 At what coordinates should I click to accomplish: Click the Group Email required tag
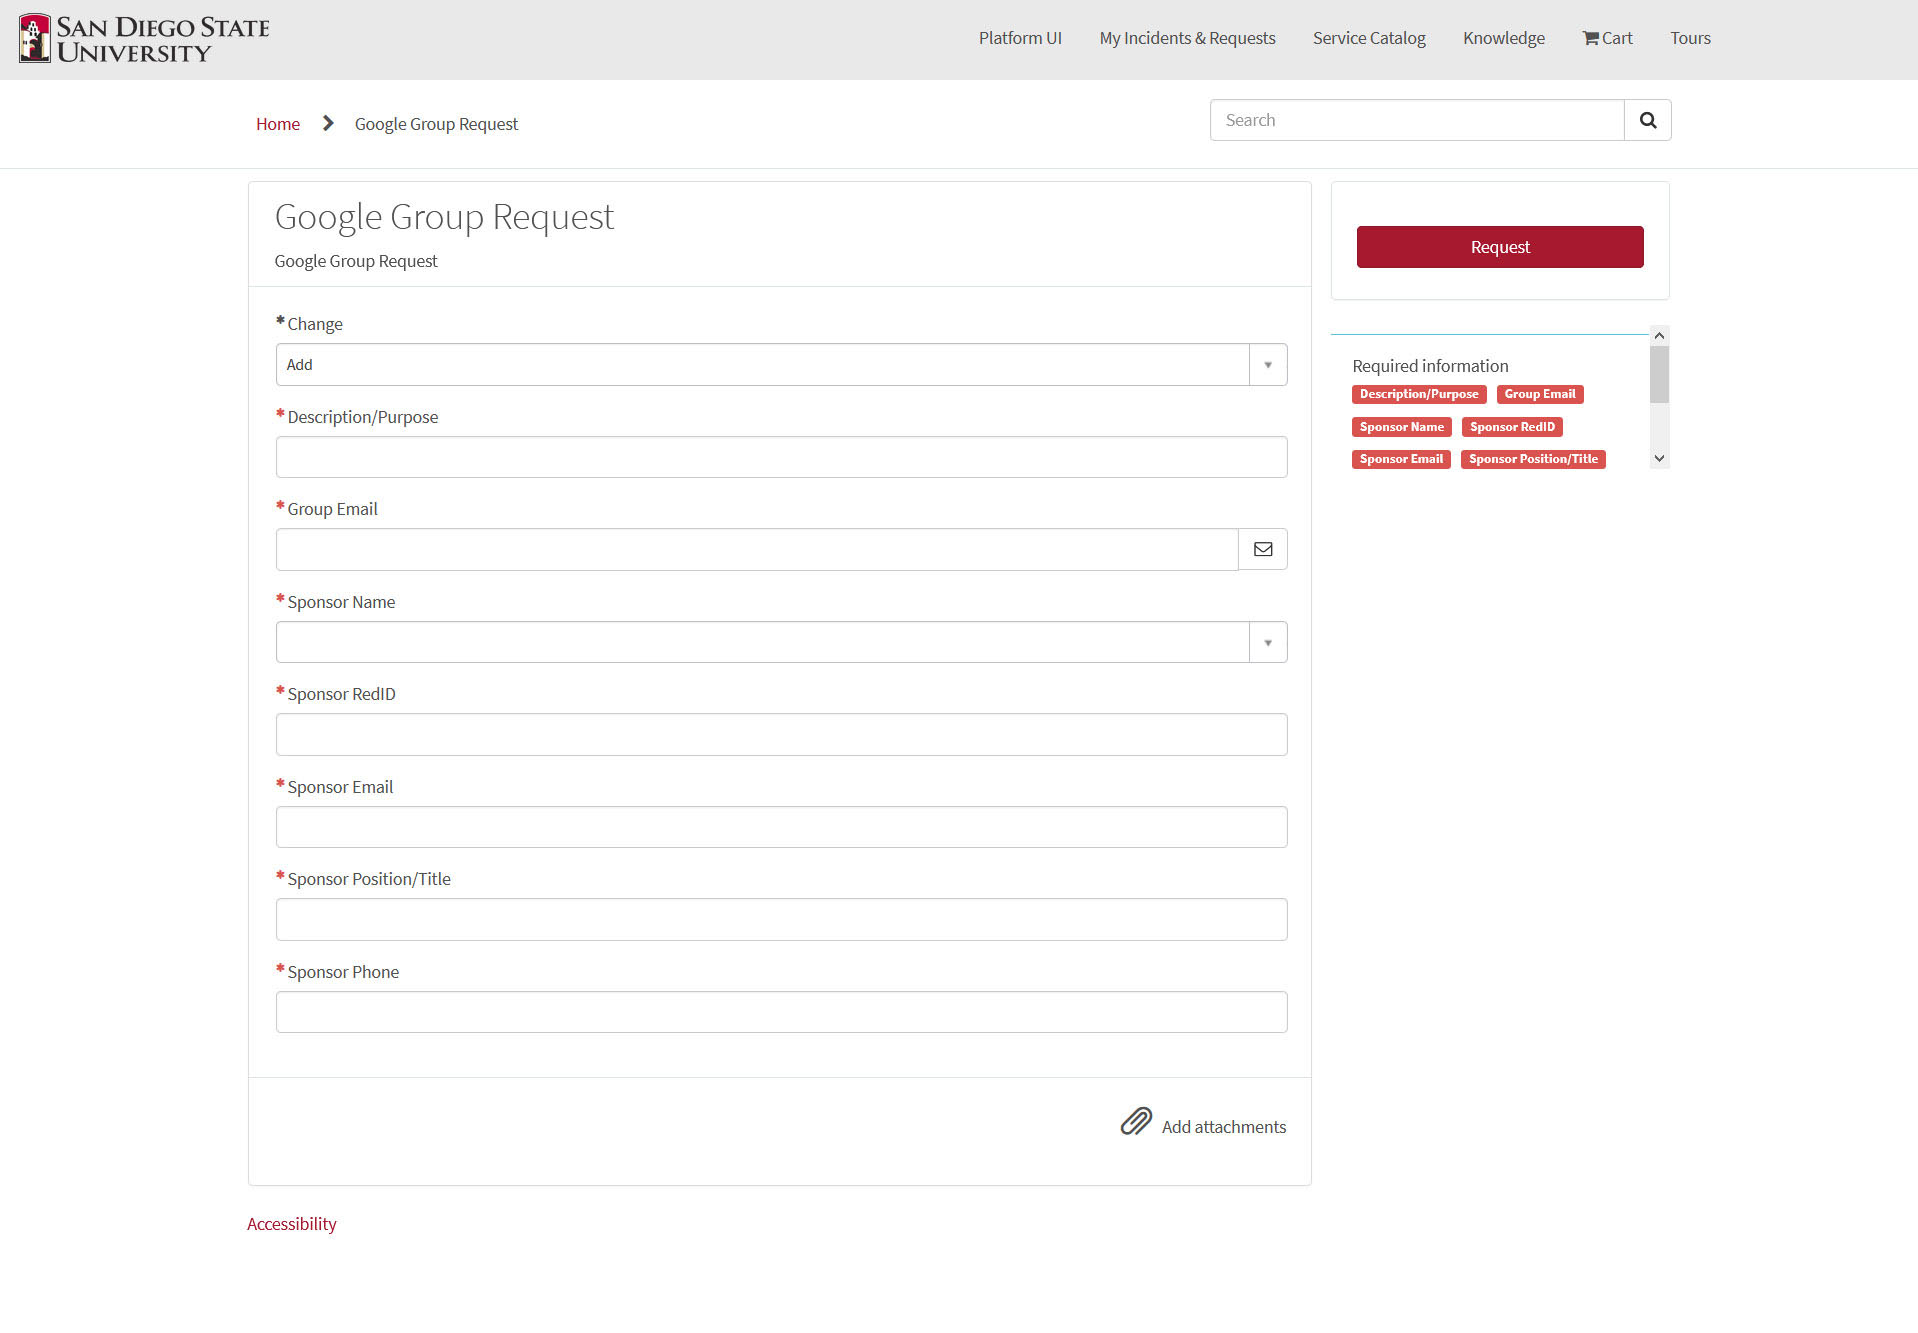[1540, 394]
